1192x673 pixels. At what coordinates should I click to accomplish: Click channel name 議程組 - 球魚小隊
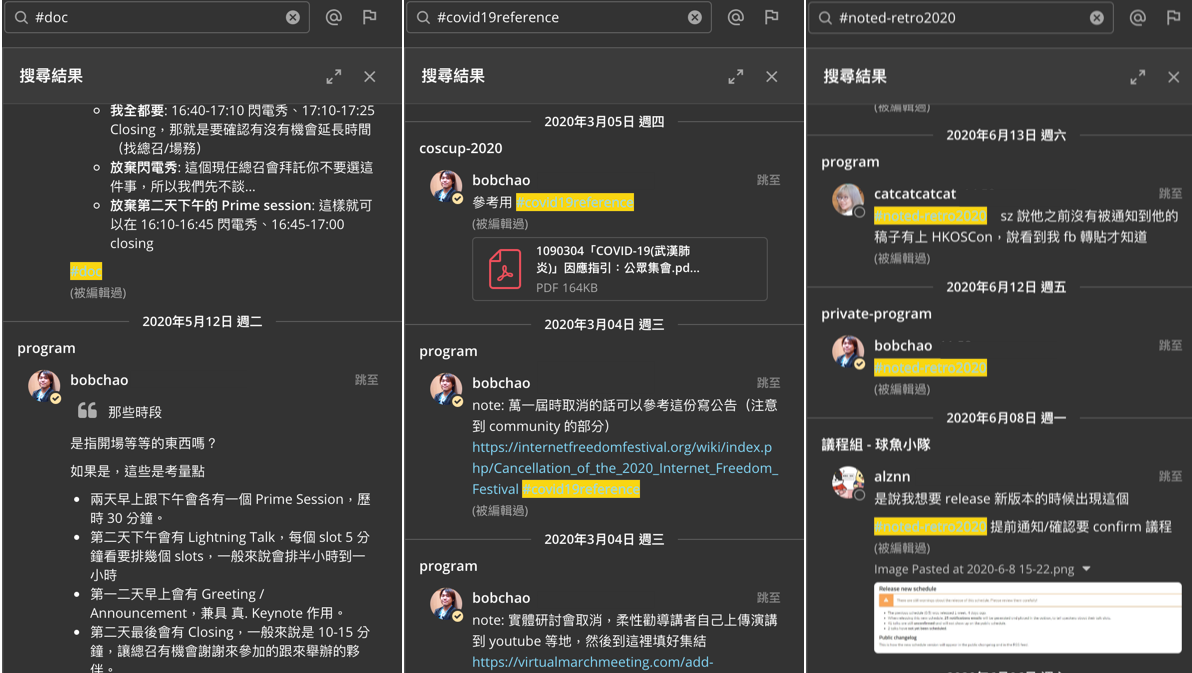coord(876,445)
